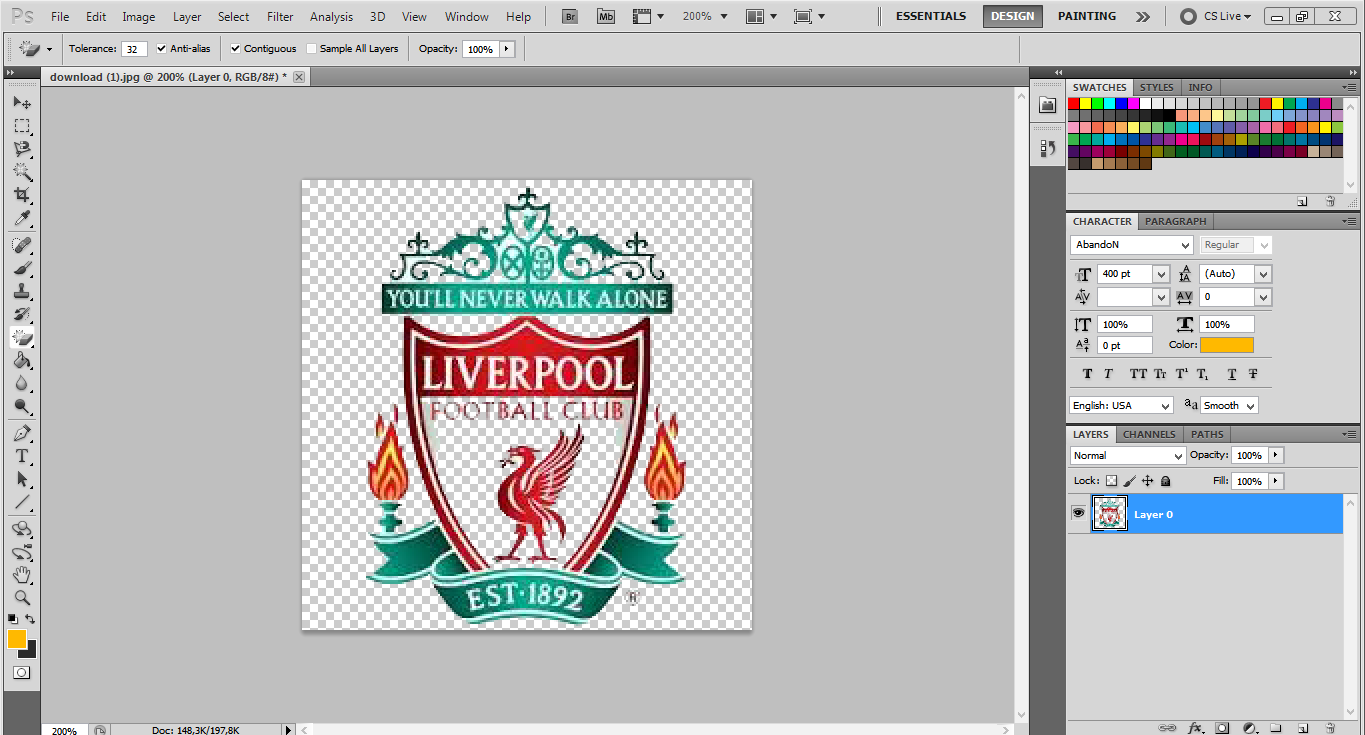Toggle Lock position for the layer

pyautogui.click(x=1148, y=481)
